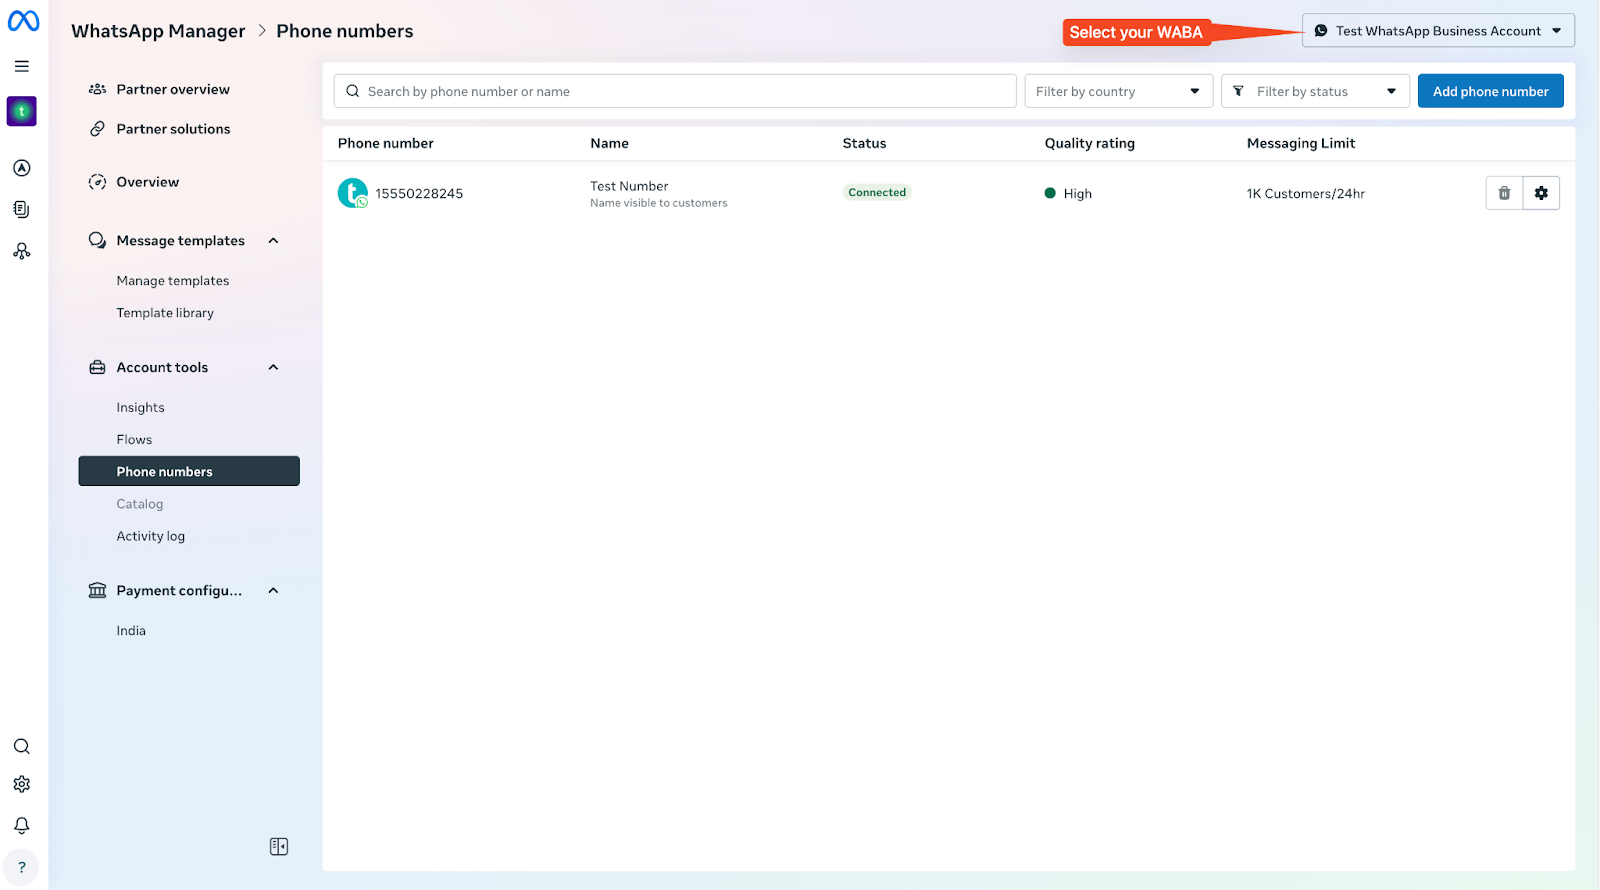The width and height of the screenshot is (1600, 890).
Task: Click the Meta logo icon
Action: tap(23, 21)
